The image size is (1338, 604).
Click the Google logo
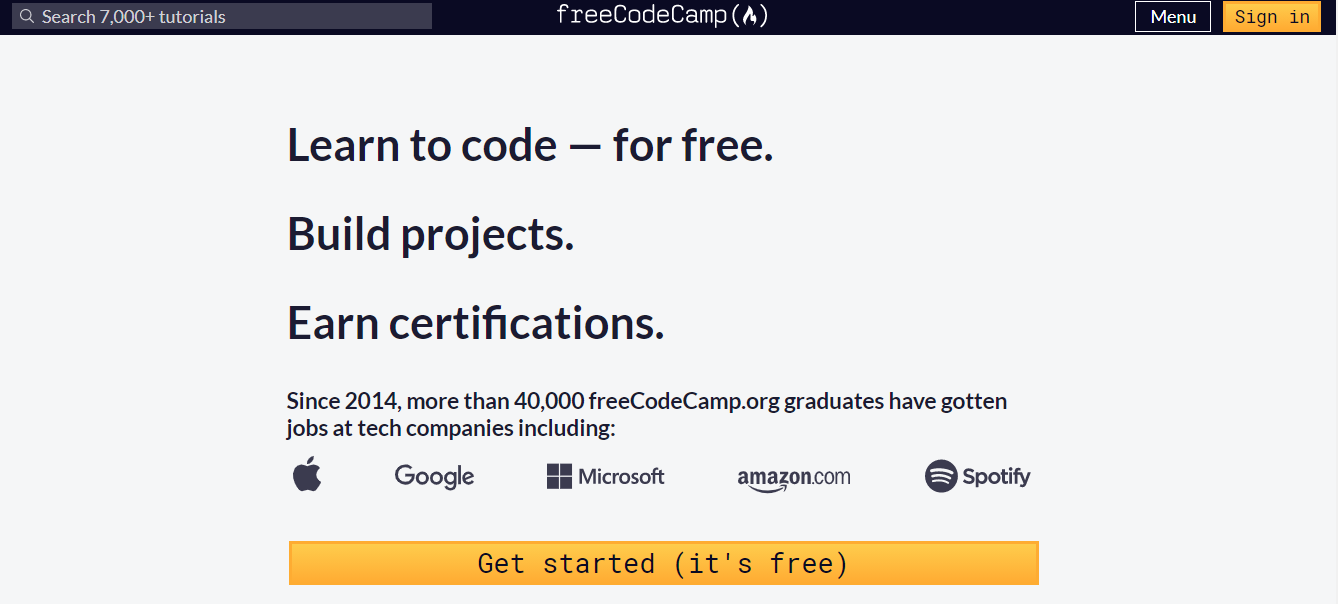(434, 476)
